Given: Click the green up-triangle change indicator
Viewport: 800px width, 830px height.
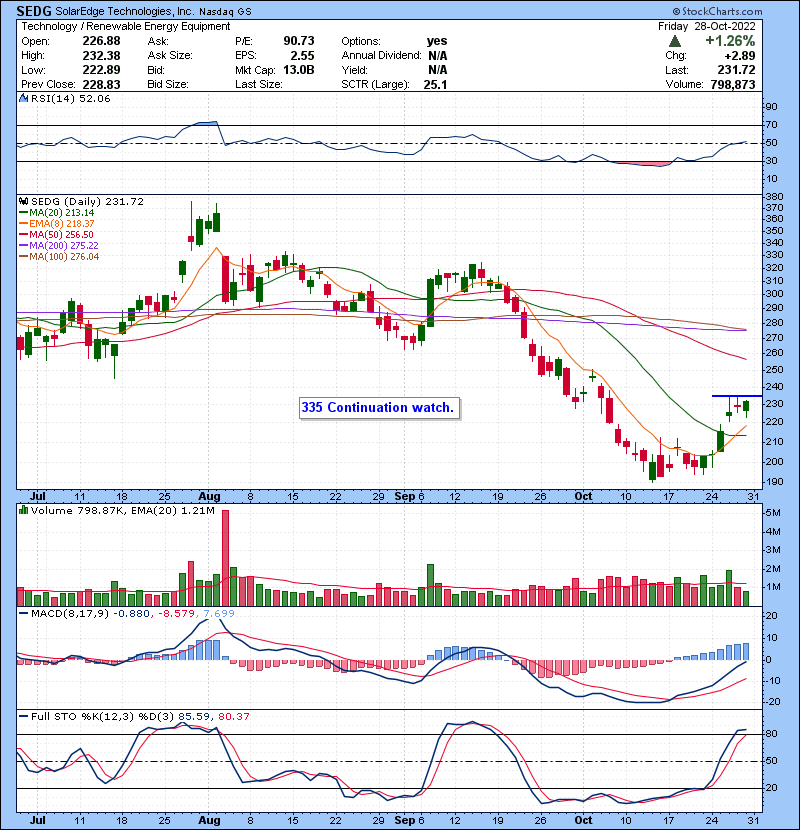Looking at the screenshot, I should (675, 41).
